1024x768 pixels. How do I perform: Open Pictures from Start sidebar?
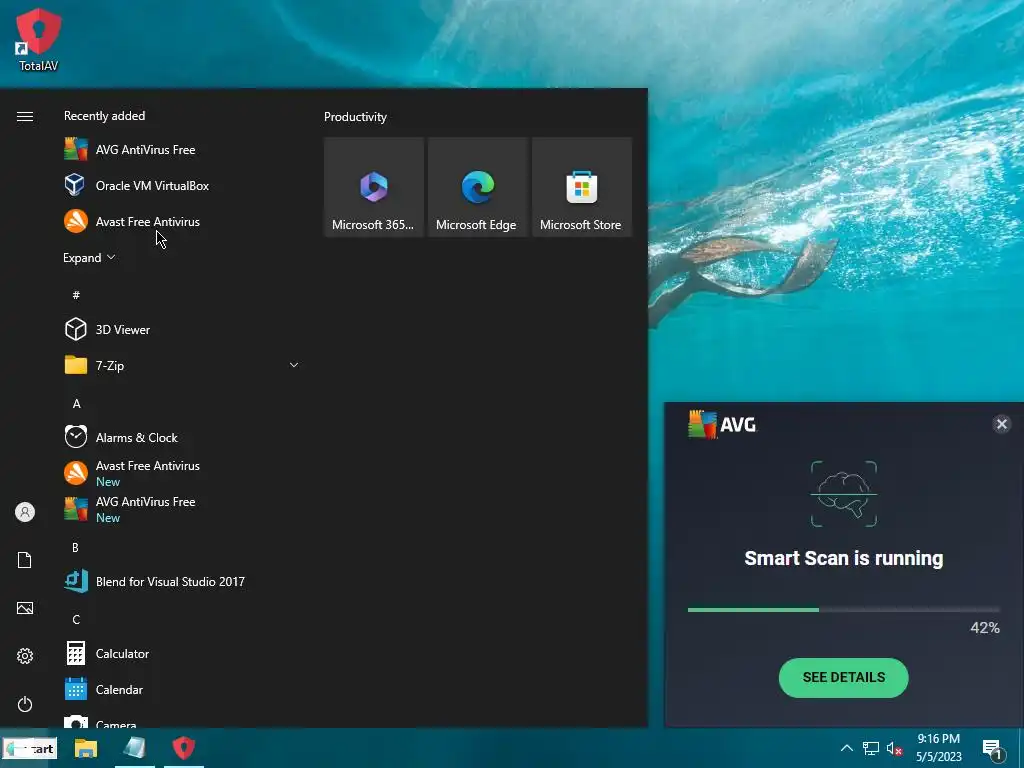coord(25,608)
